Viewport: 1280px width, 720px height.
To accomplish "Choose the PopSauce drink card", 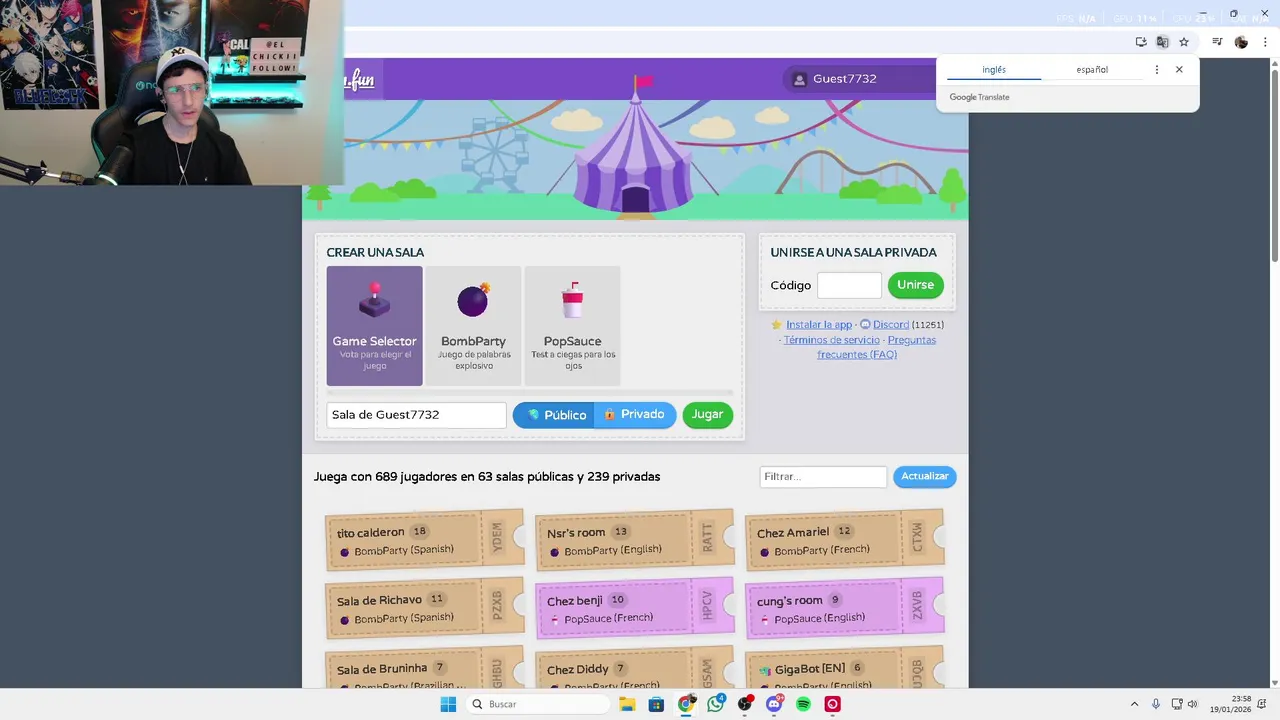I will (572, 326).
